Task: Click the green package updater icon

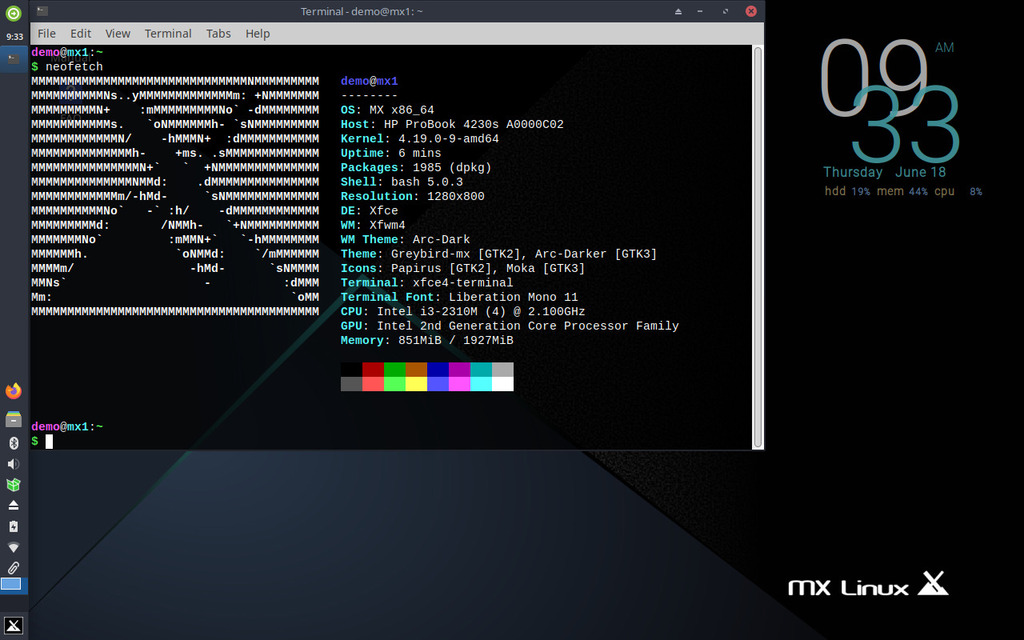Action: pyautogui.click(x=13, y=485)
